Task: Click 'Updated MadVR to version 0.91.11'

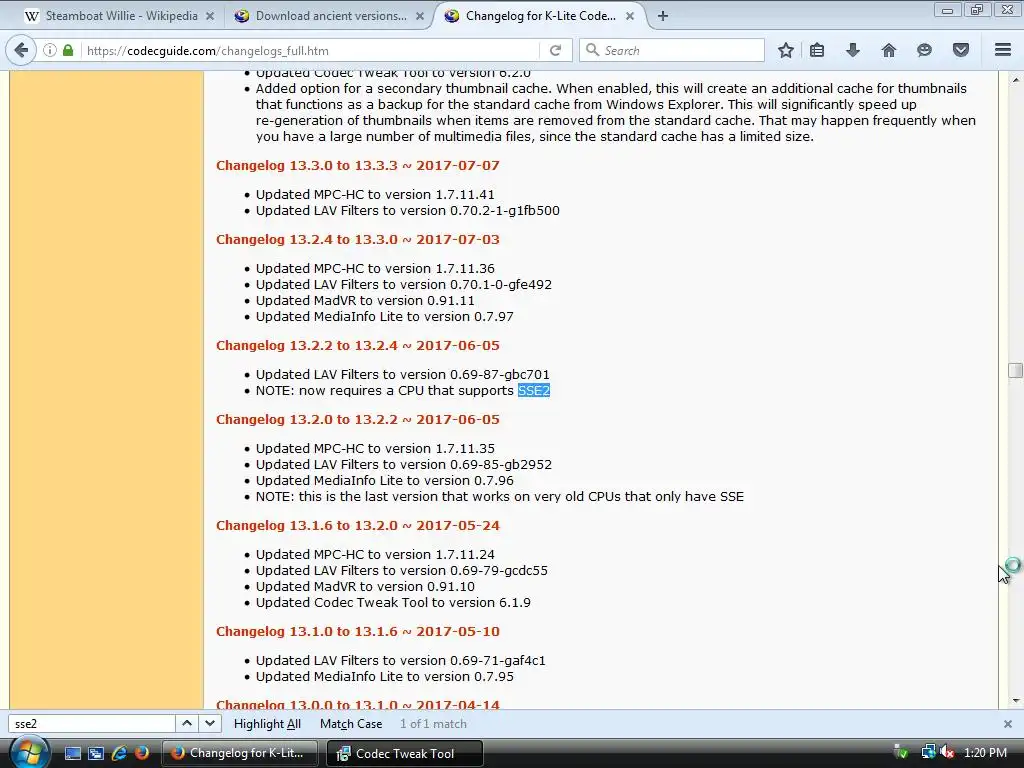Action: pyautogui.click(x=365, y=300)
